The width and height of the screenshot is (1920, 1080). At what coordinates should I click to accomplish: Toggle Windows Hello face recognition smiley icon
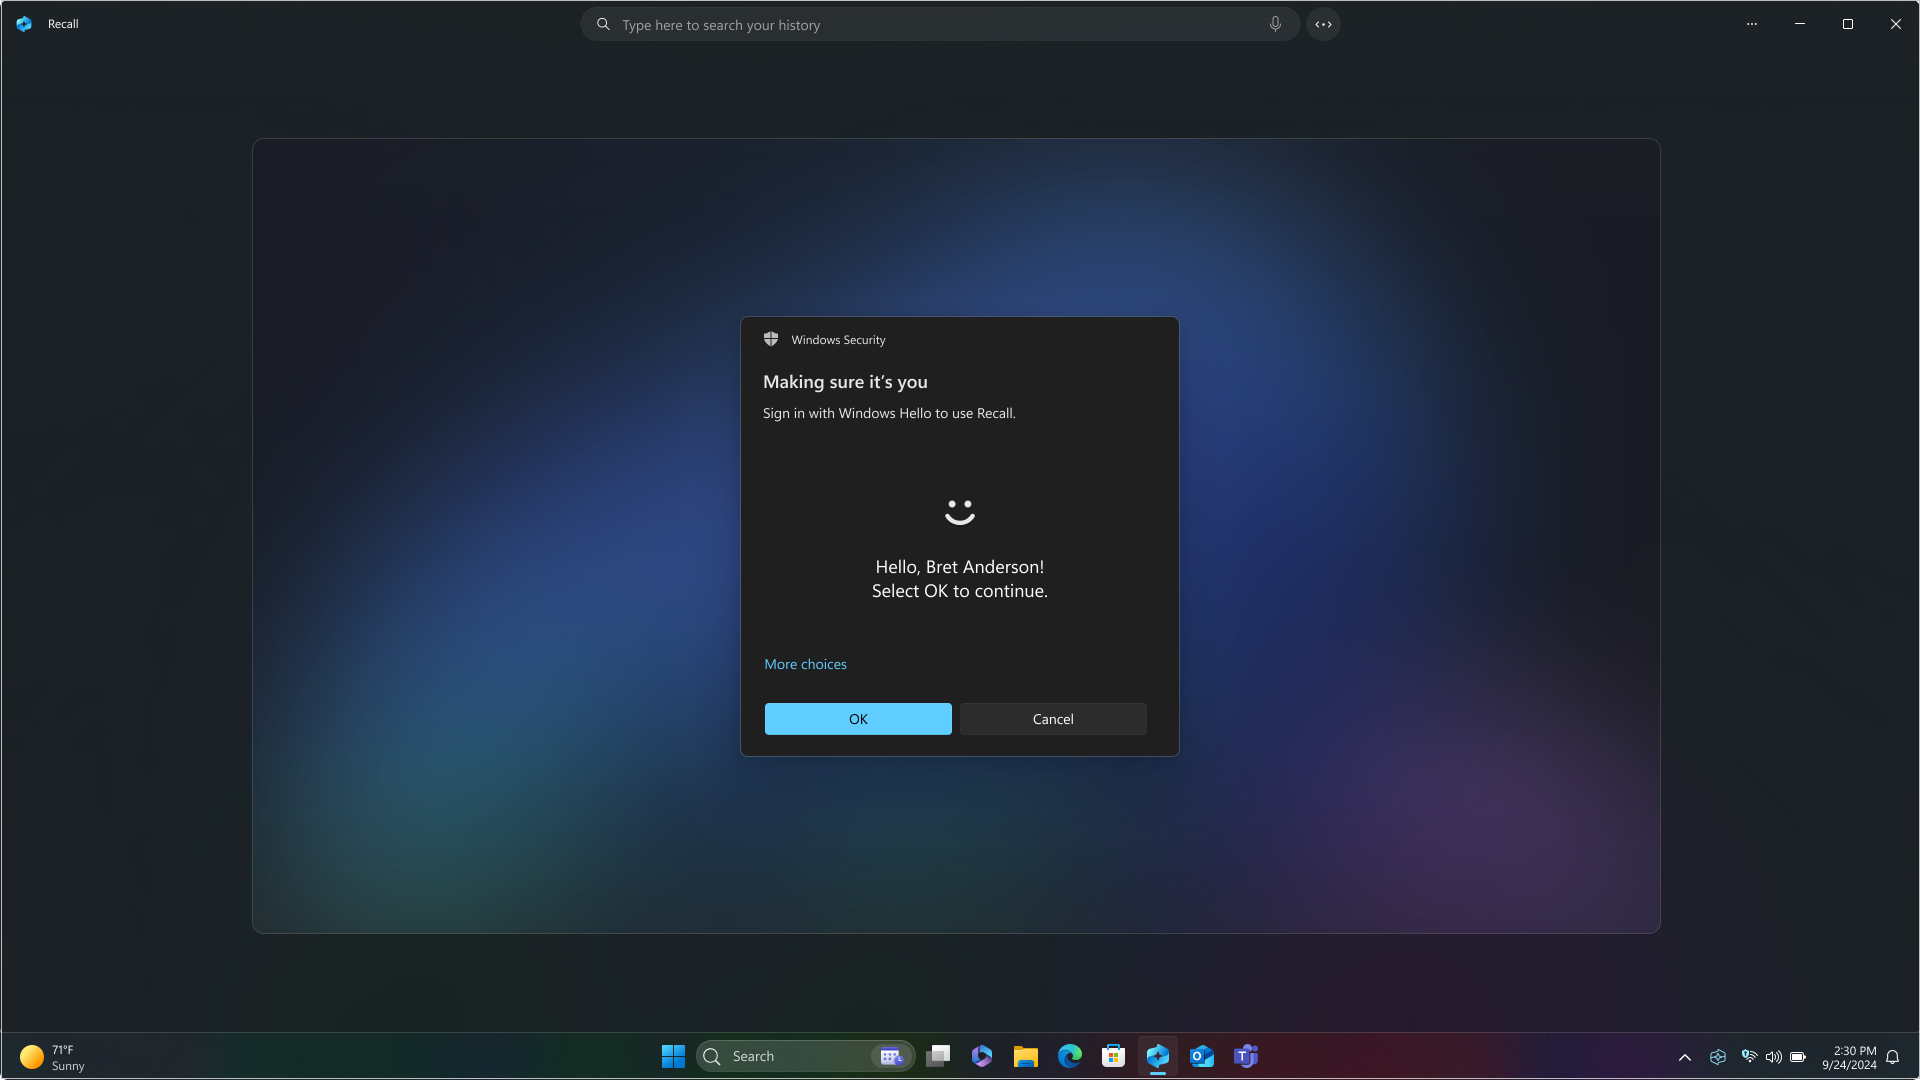coord(960,510)
